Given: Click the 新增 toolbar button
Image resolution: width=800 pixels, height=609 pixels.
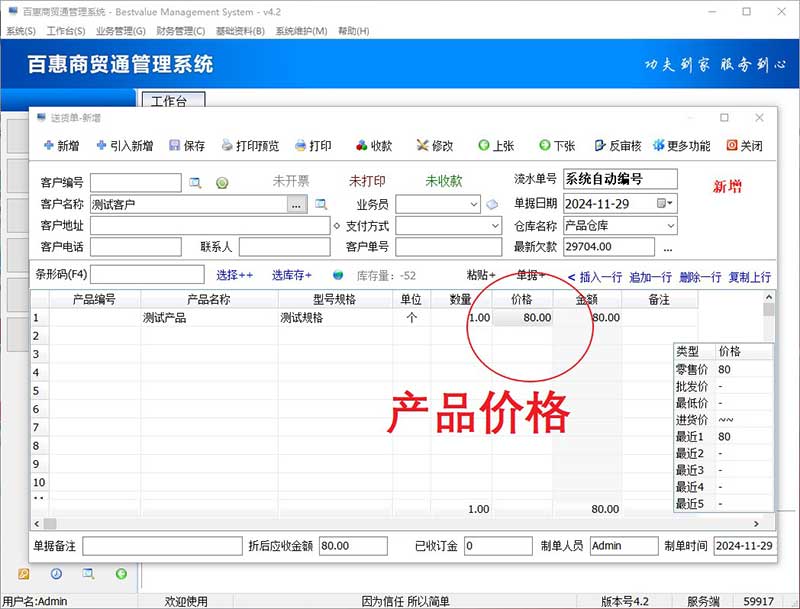Looking at the screenshot, I should click(x=62, y=146).
